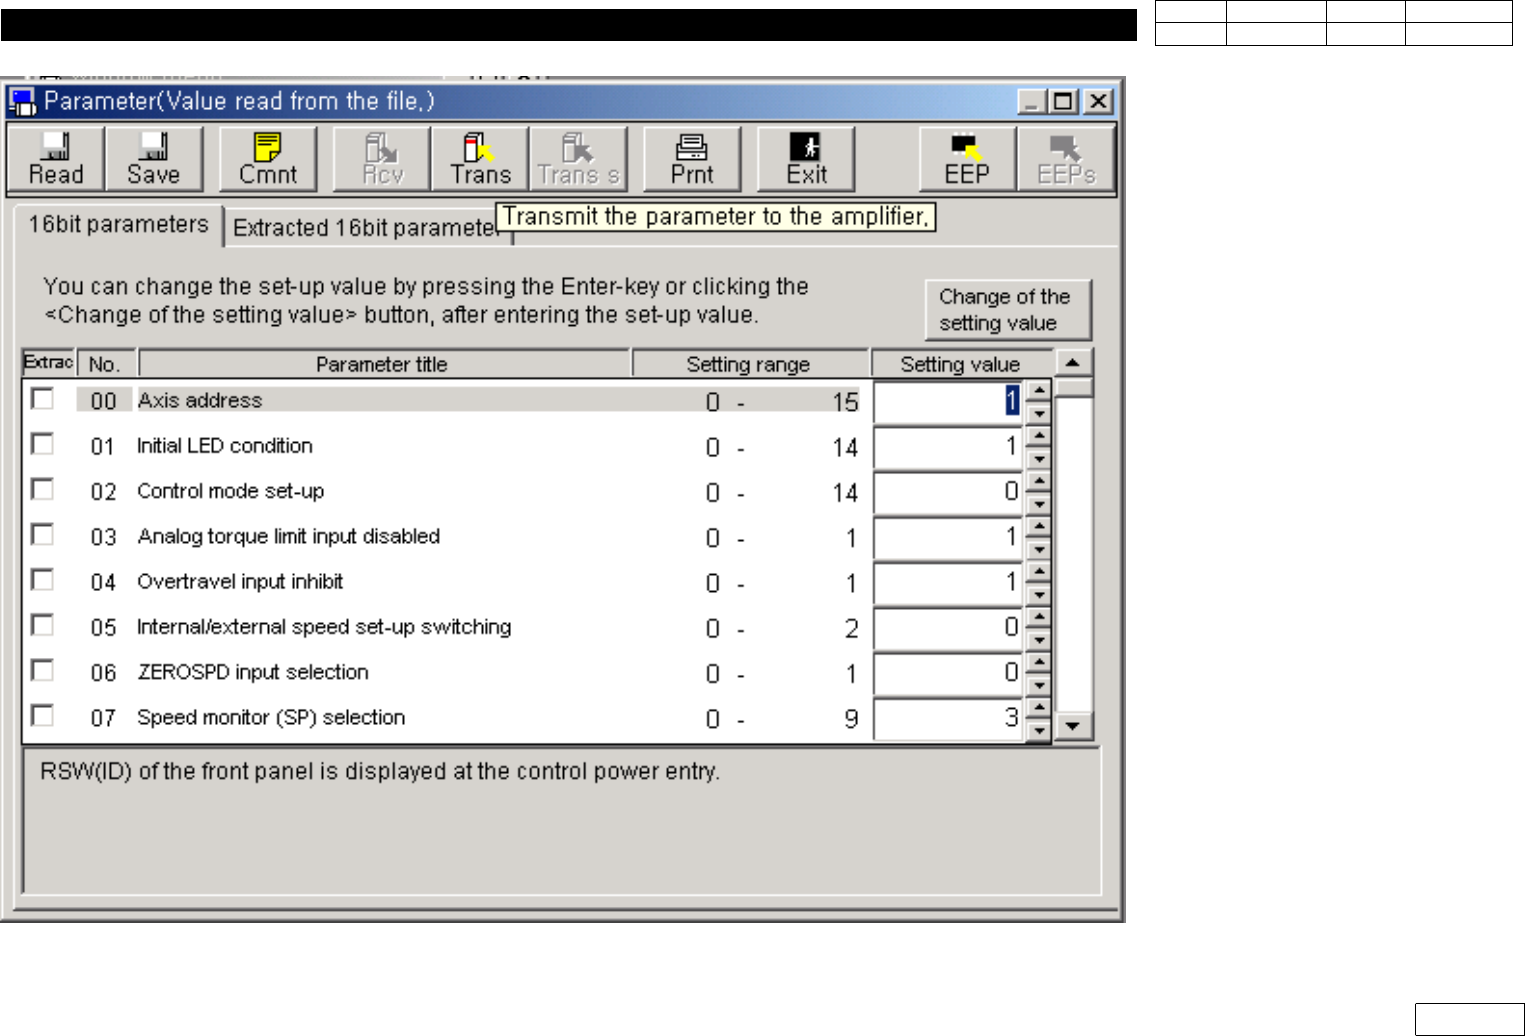Click the Axis address setting value field
The height and width of the screenshot is (1036, 1525).
click(950, 402)
